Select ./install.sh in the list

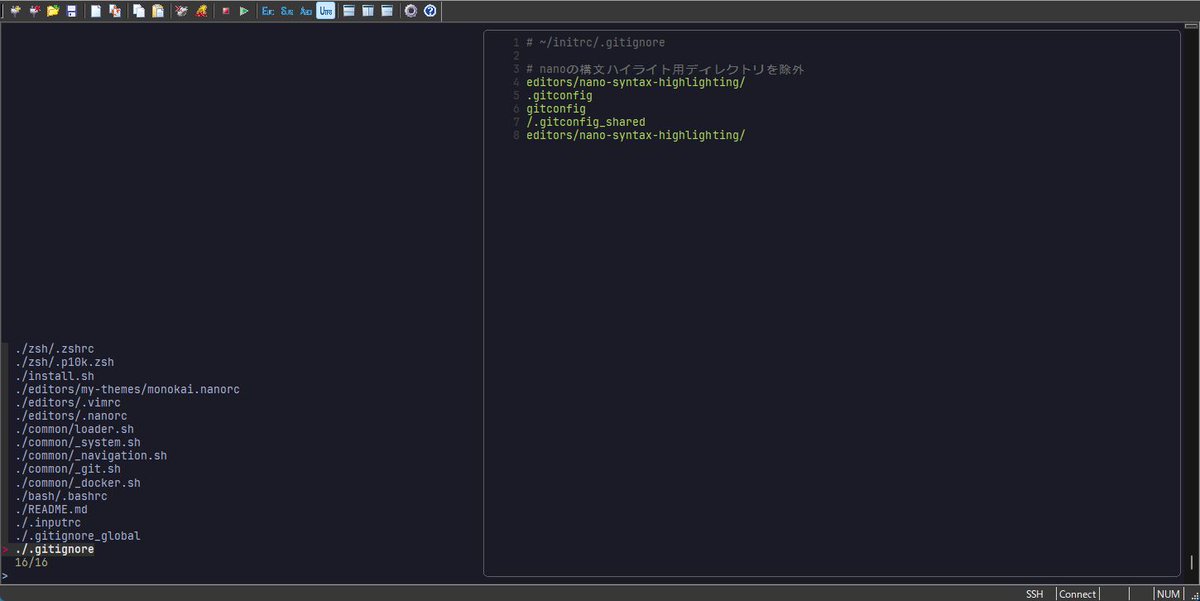pyautogui.click(x=54, y=375)
